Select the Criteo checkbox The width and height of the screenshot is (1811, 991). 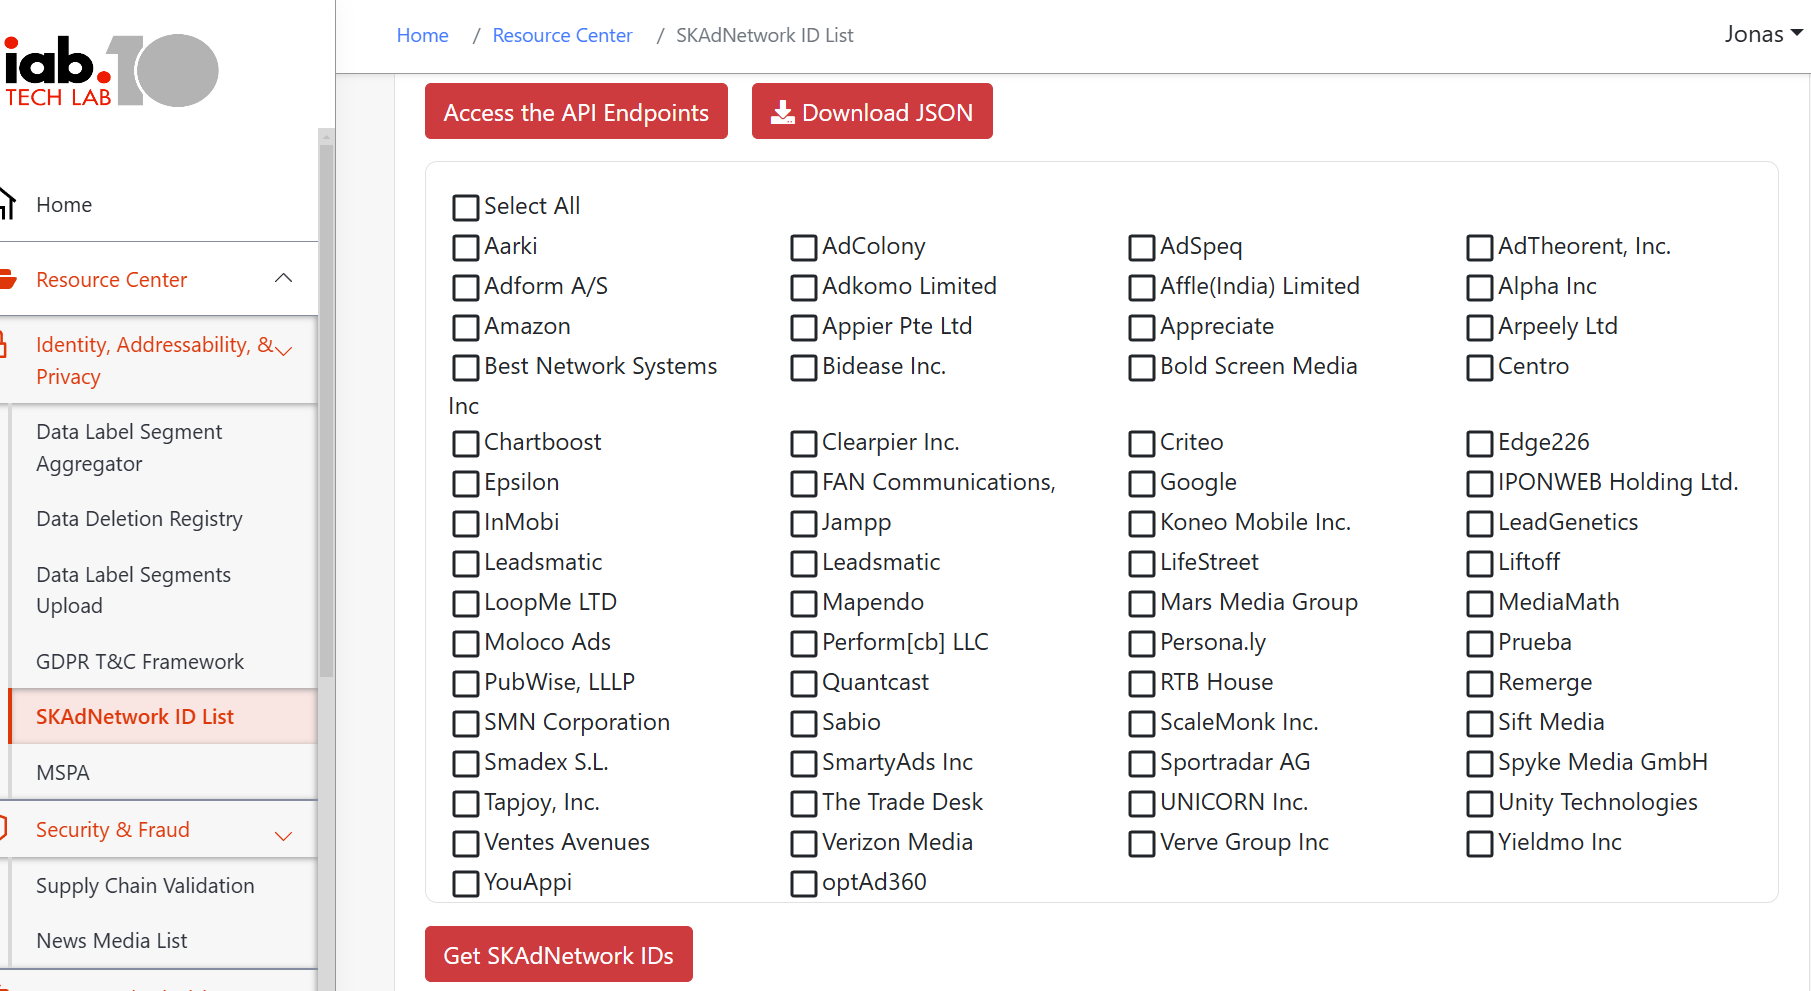tap(1141, 444)
